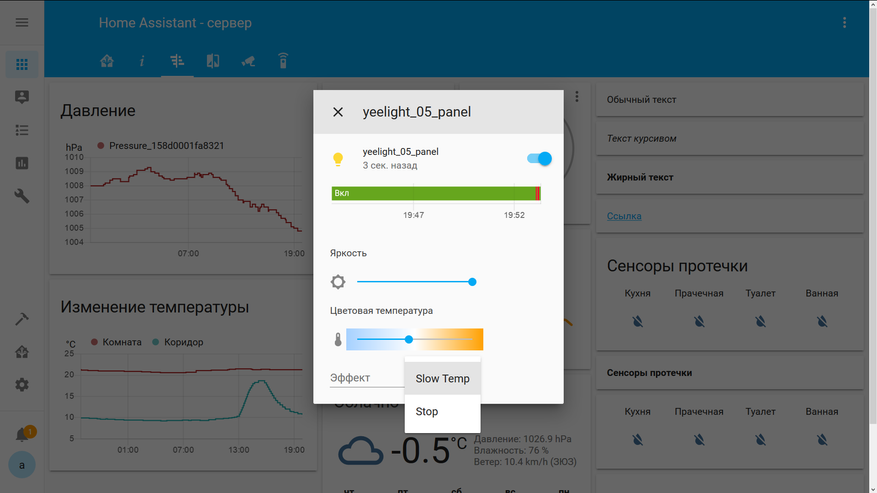
Task: Toggle 'Коридор' legend series
Action: click(x=177, y=342)
